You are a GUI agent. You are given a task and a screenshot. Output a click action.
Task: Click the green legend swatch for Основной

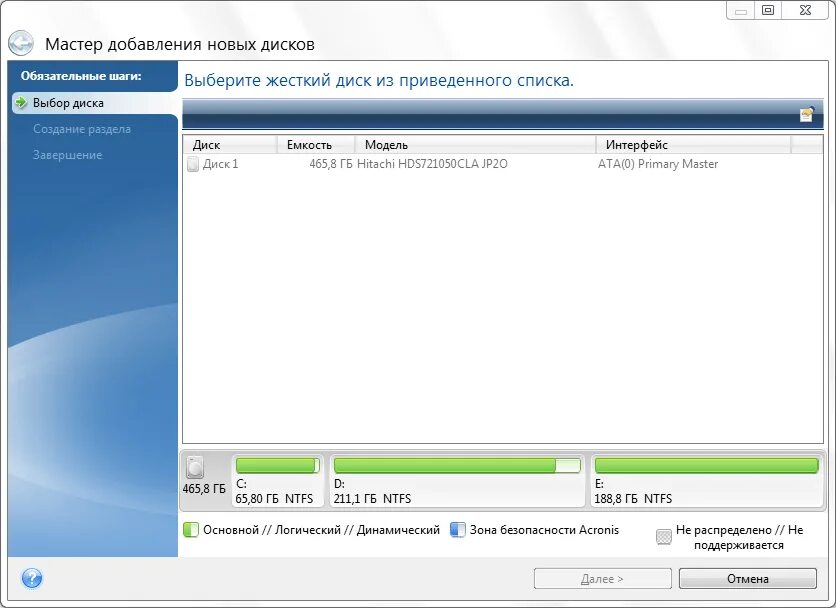[x=190, y=530]
